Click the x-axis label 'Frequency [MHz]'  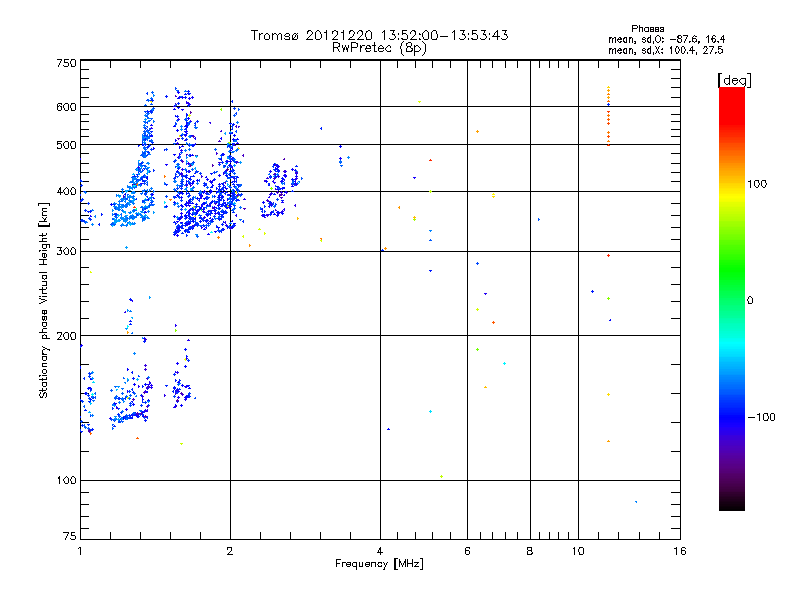pos(379,564)
